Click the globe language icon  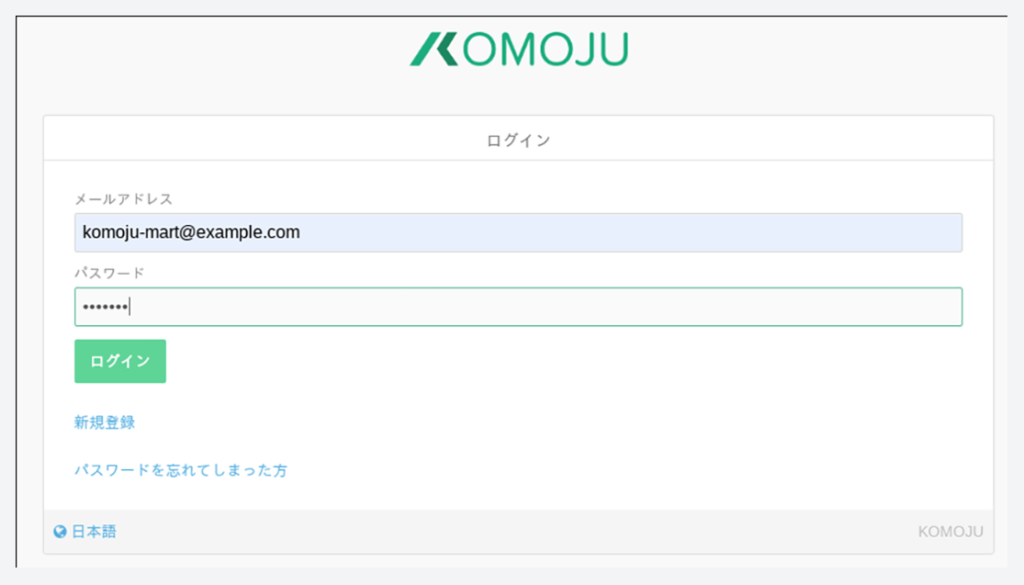[x=60, y=531]
